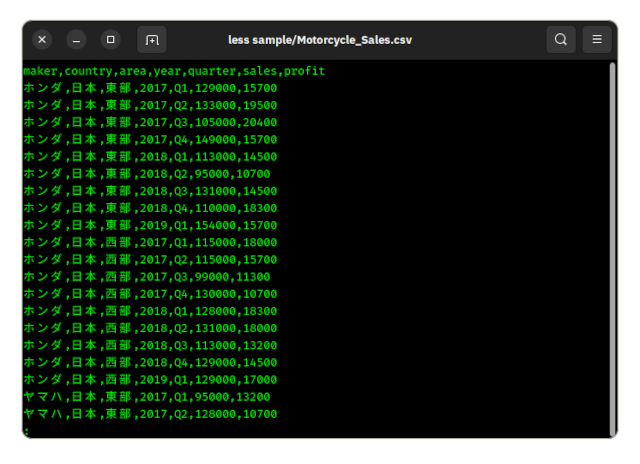Click the row with sales 110000
Screen dimensions: 640x464
click(x=150, y=208)
